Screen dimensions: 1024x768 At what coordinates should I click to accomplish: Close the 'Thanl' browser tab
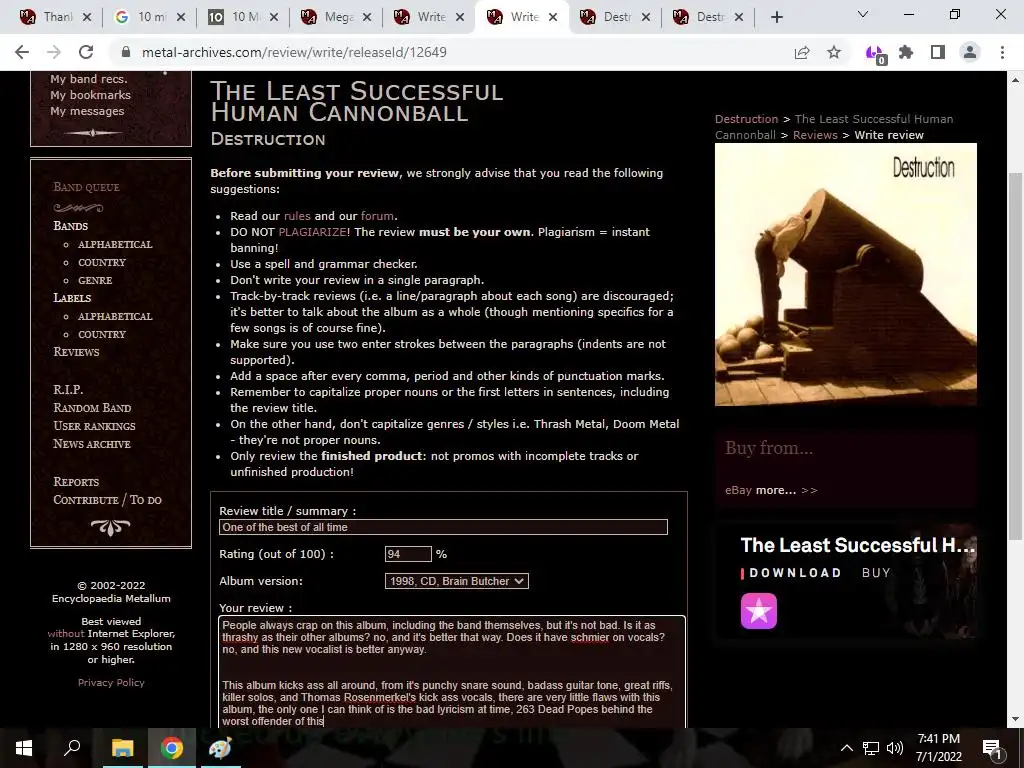(x=87, y=18)
